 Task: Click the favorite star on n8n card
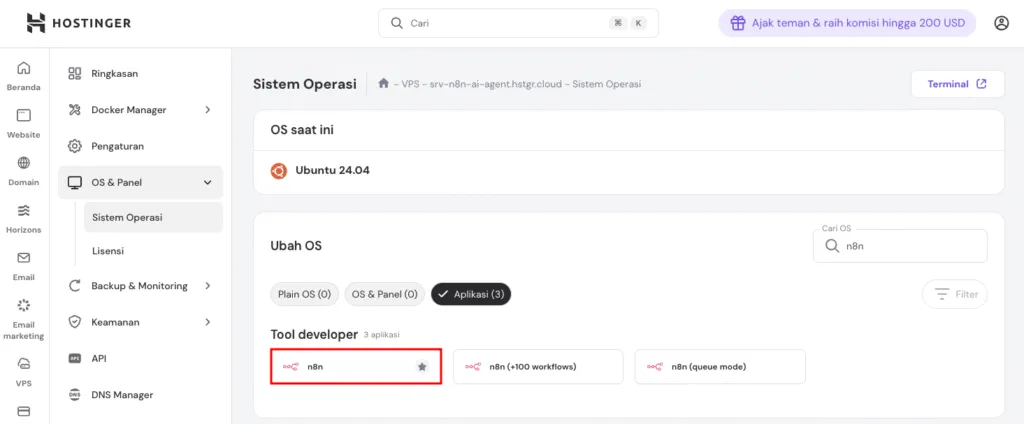tap(422, 367)
